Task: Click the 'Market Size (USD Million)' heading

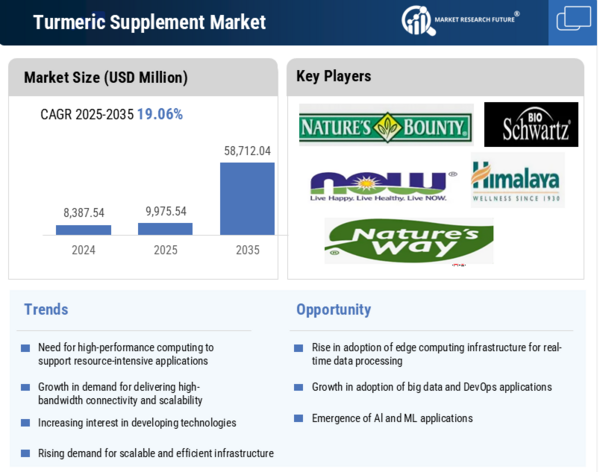Action: [x=106, y=77]
